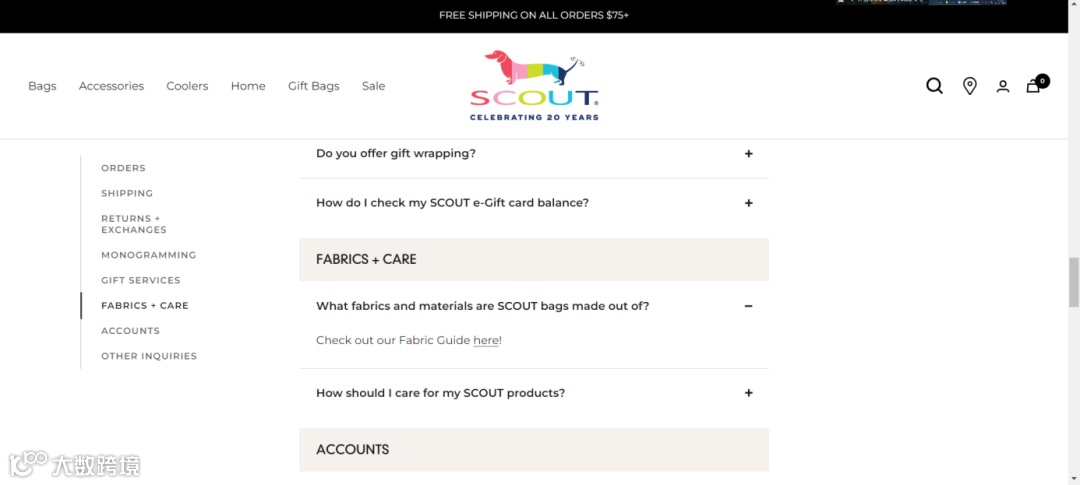Open the Accessories menu
The image size is (1080, 485).
(111, 86)
